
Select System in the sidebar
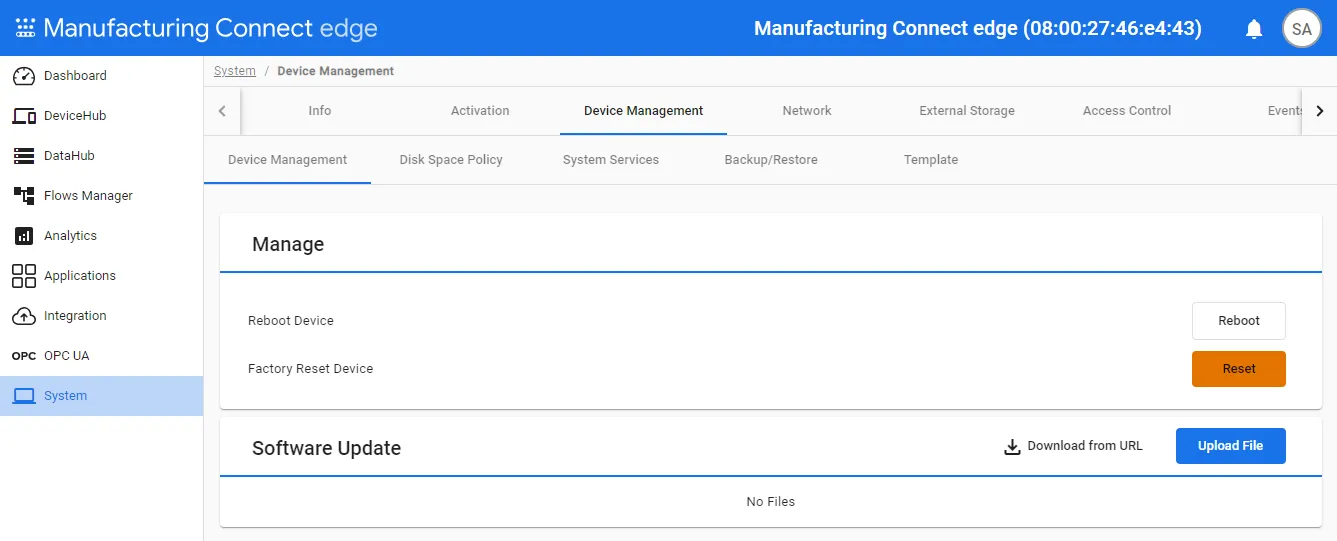click(x=101, y=396)
